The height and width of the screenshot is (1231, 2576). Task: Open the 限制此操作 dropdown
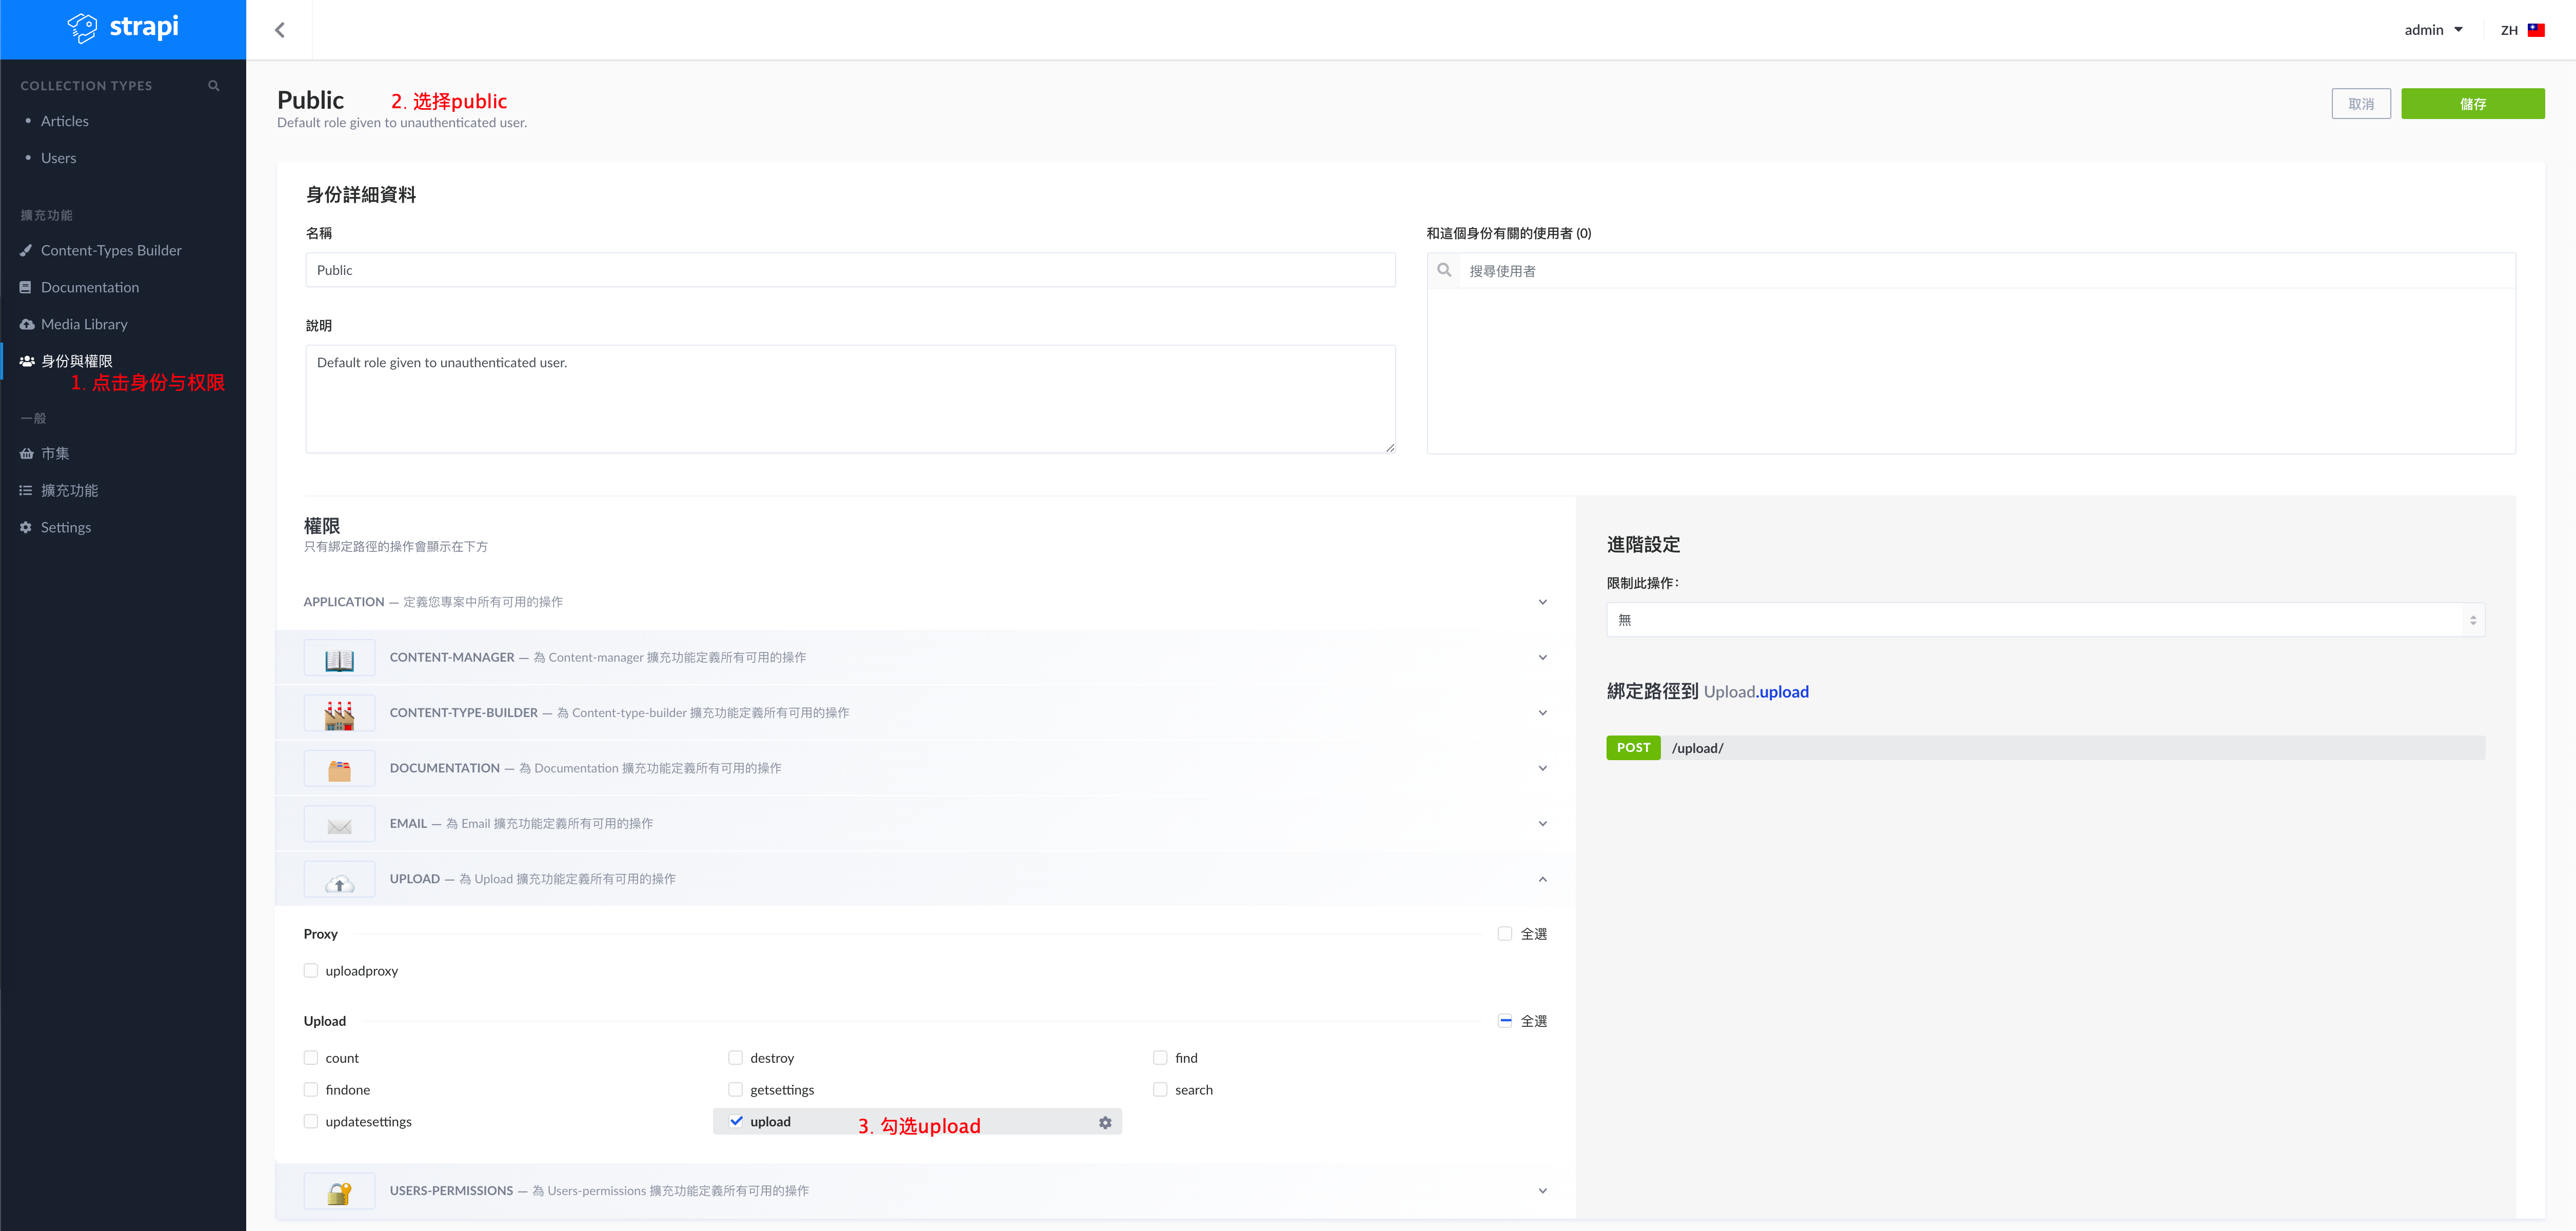coord(2045,620)
